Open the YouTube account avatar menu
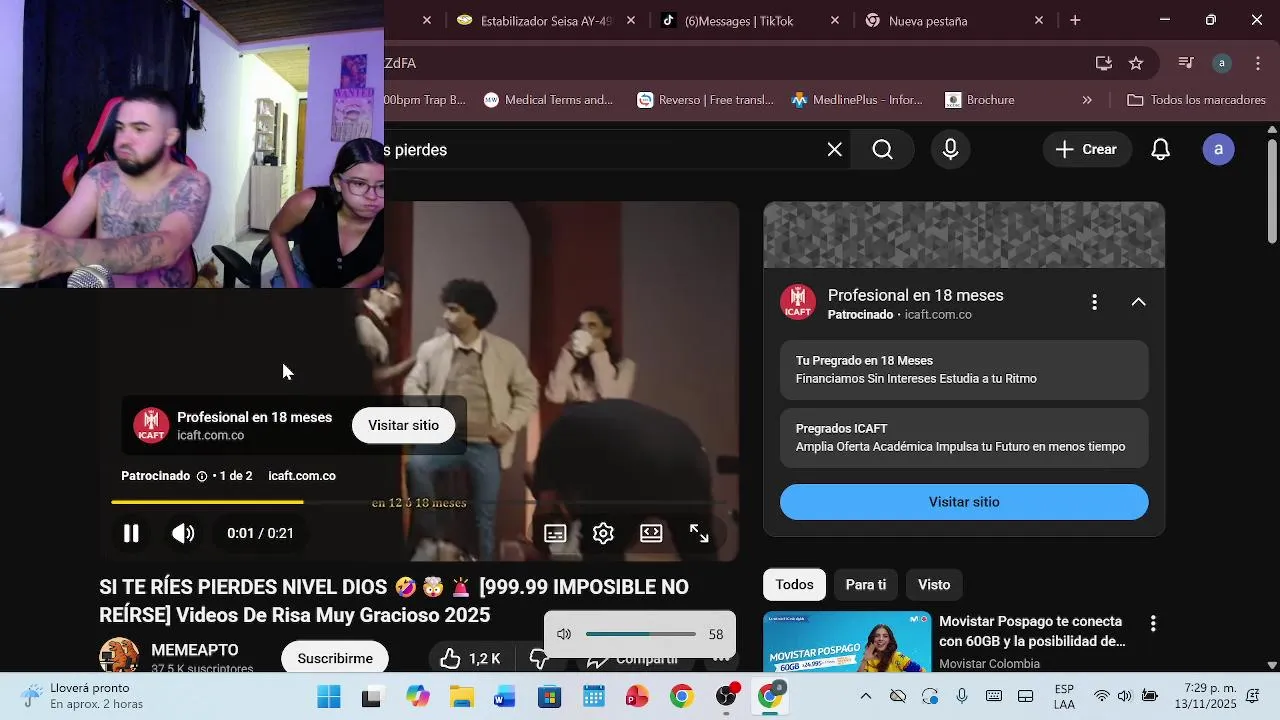 pyautogui.click(x=1218, y=150)
